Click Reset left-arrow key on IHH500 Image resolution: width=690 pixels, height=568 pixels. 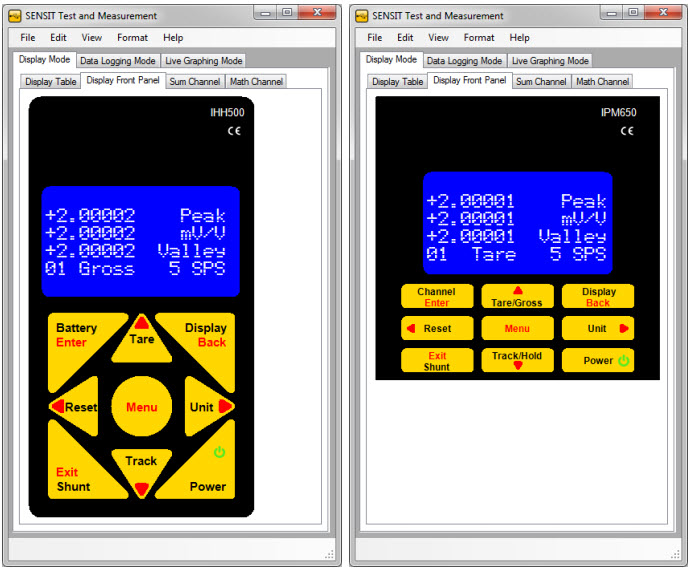tap(76, 407)
